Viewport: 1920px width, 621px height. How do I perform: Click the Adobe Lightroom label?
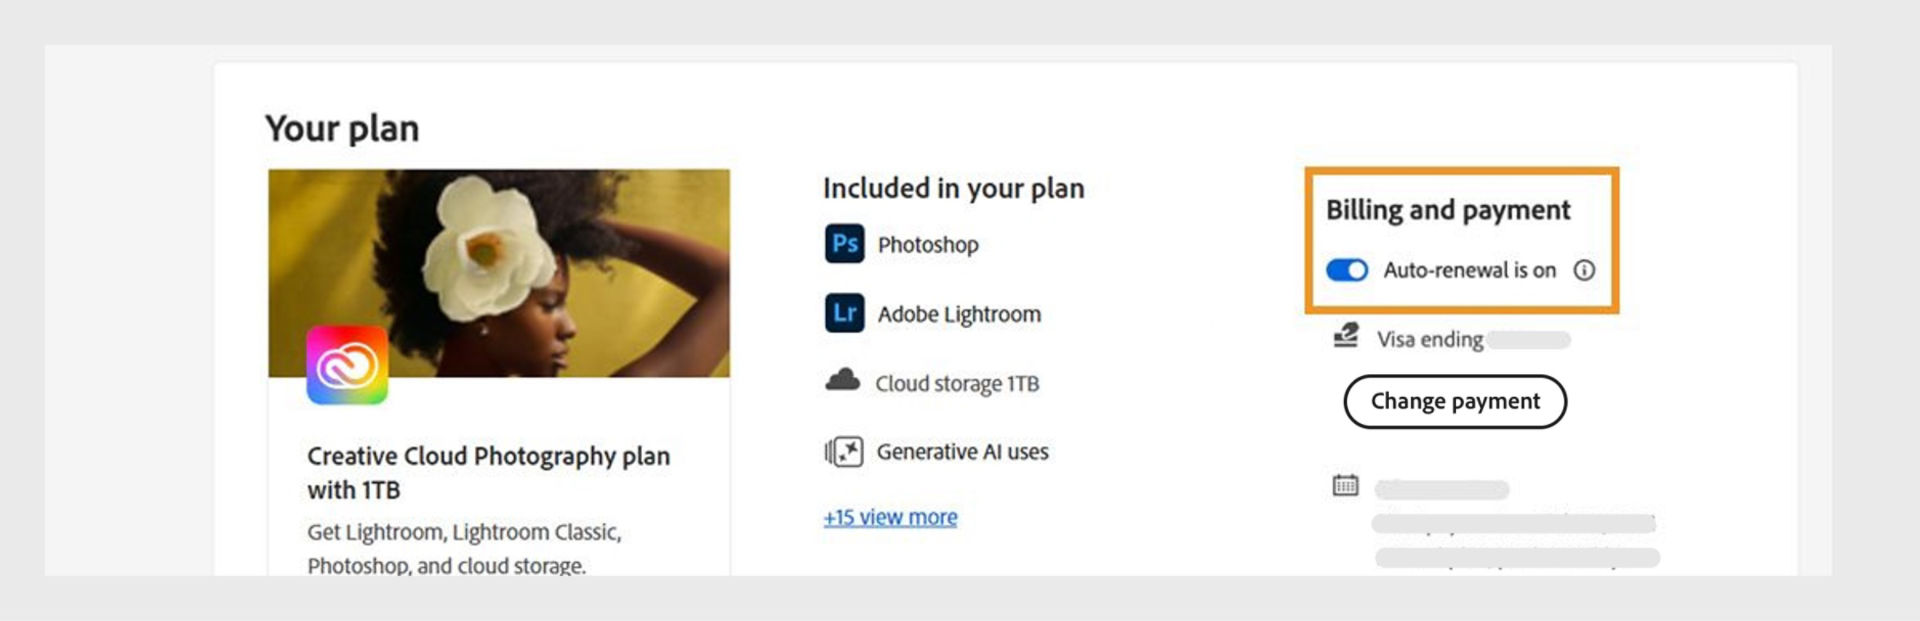click(x=959, y=315)
